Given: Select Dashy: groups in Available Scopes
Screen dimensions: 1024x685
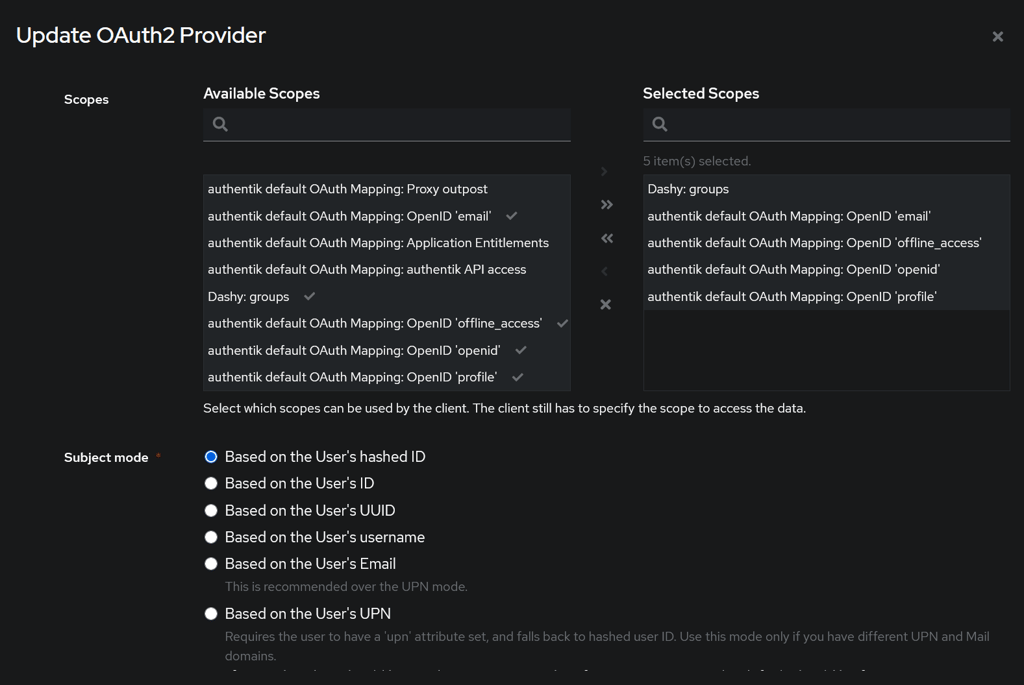Looking at the screenshot, I should (x=387, y=296).
